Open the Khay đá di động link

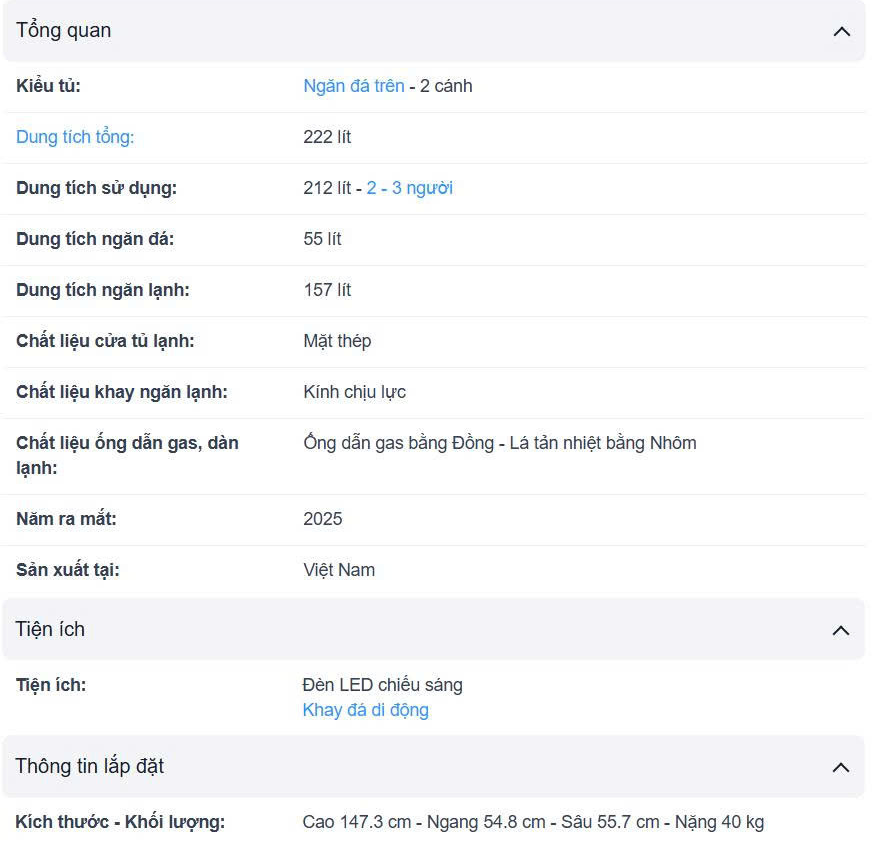[365, 710]
